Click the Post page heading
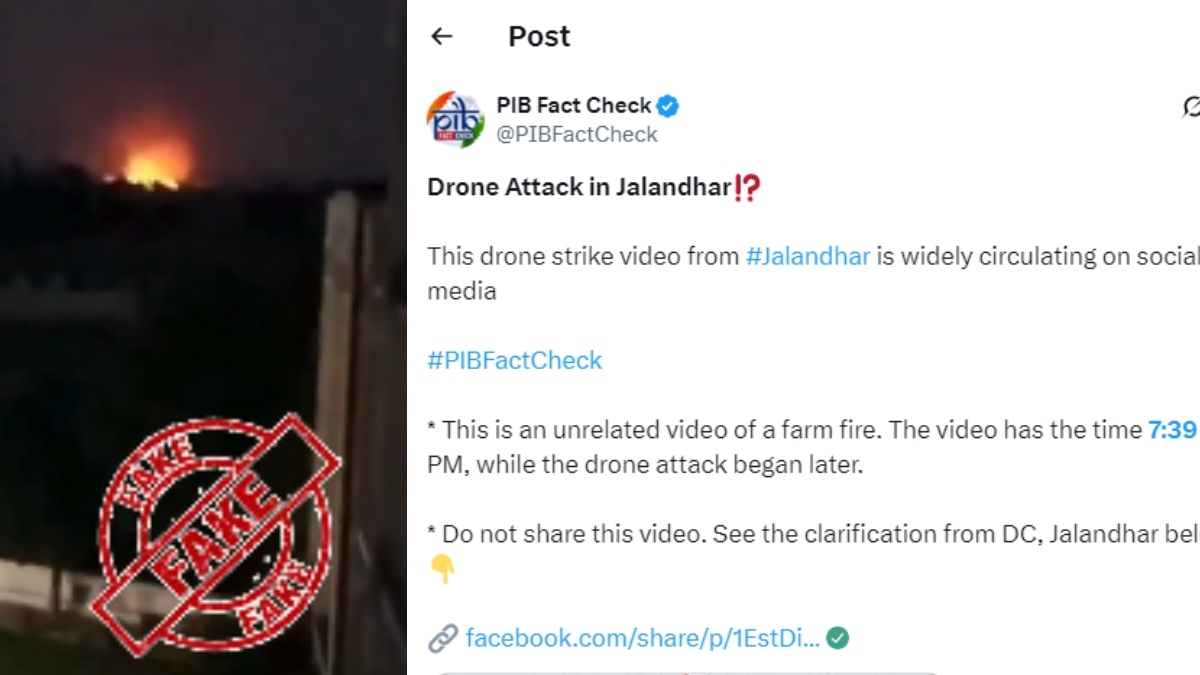The image size is (1200, 675). pos(539,36)
